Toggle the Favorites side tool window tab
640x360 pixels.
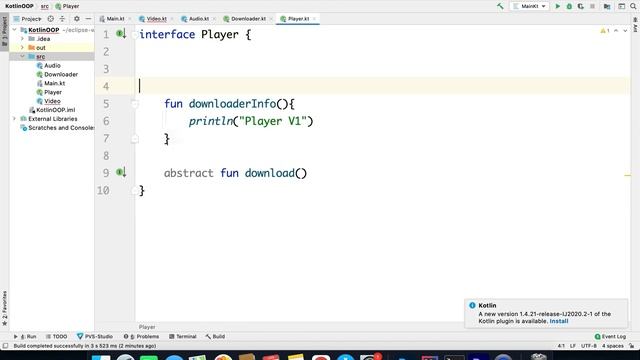click(x=4, y=308)
